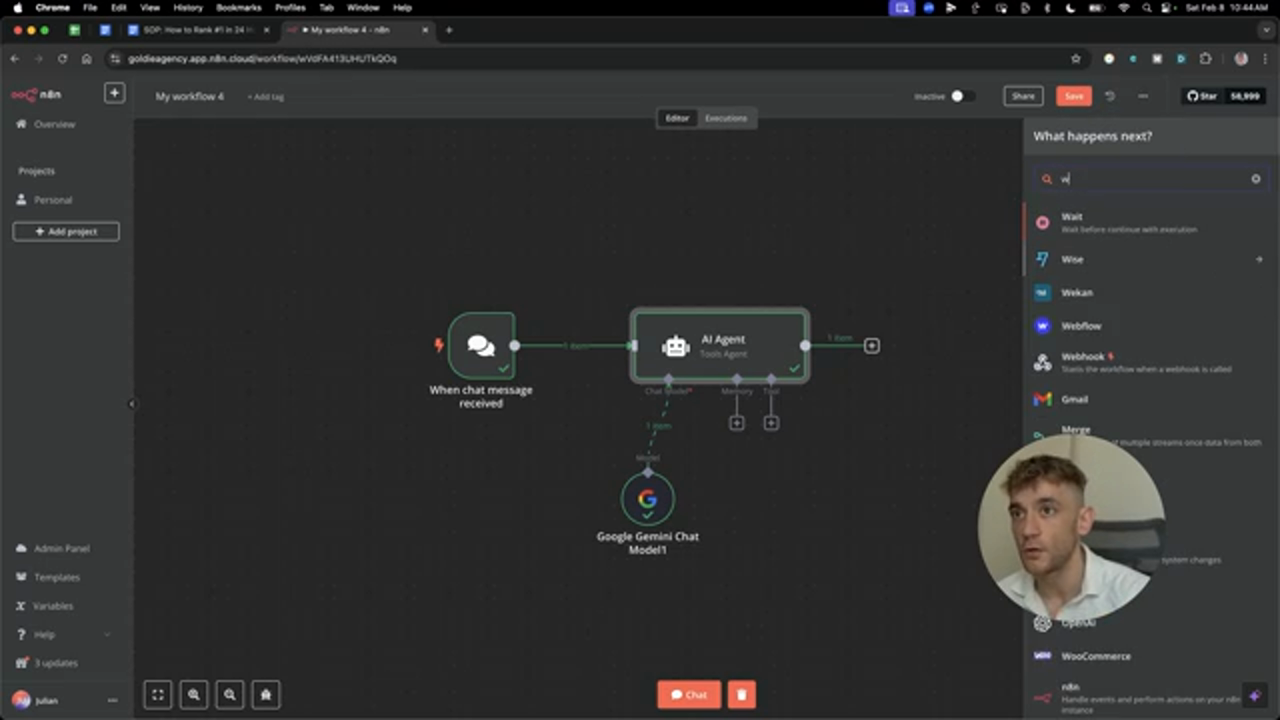The width and height of the screenshot is (1280, 720).
Task: Save the workflow
Action: click(x=1074, y=96)
